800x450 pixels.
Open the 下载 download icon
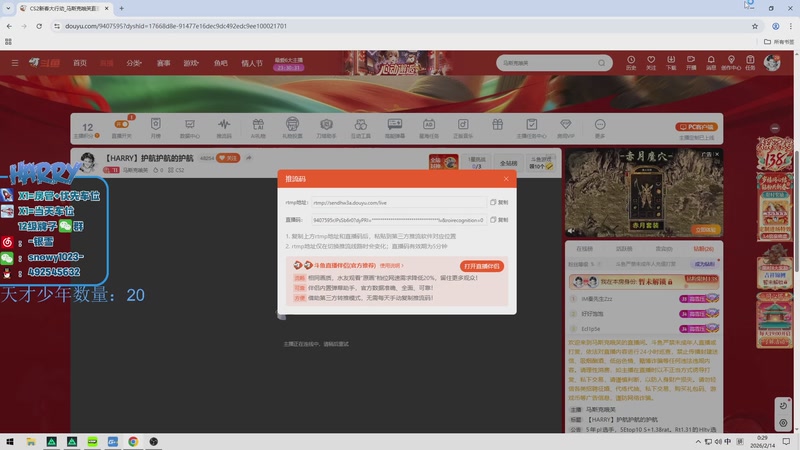(671, 62)
